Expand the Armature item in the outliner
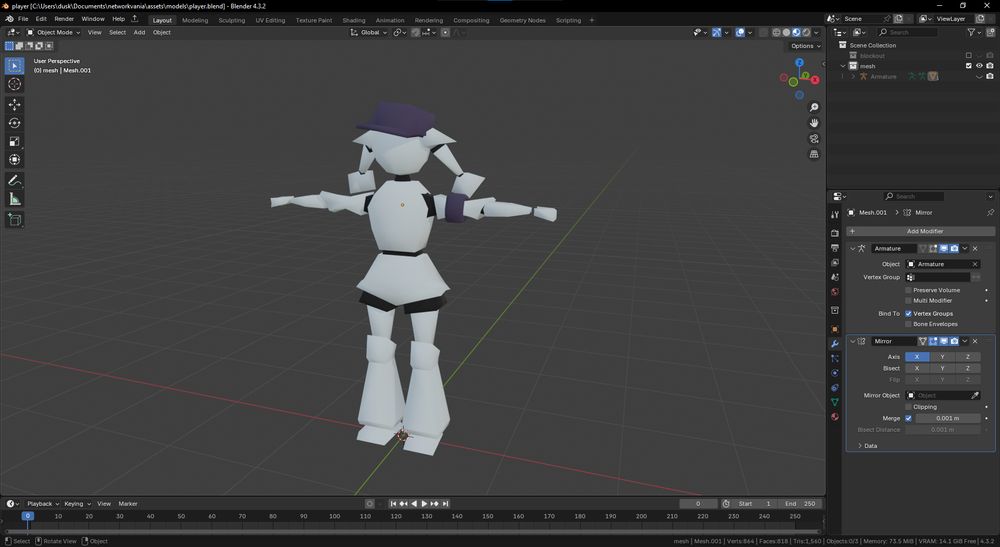 tap(853, 76)
